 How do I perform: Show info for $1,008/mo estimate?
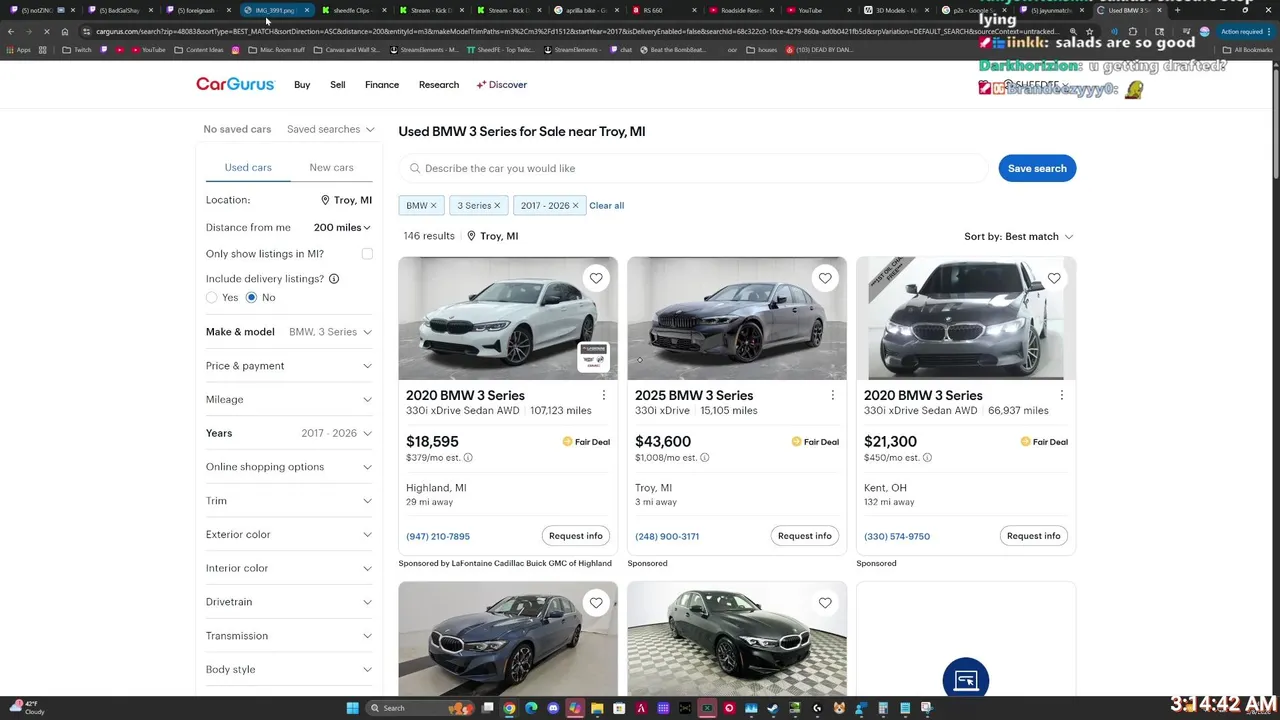(x=705, y=458)
